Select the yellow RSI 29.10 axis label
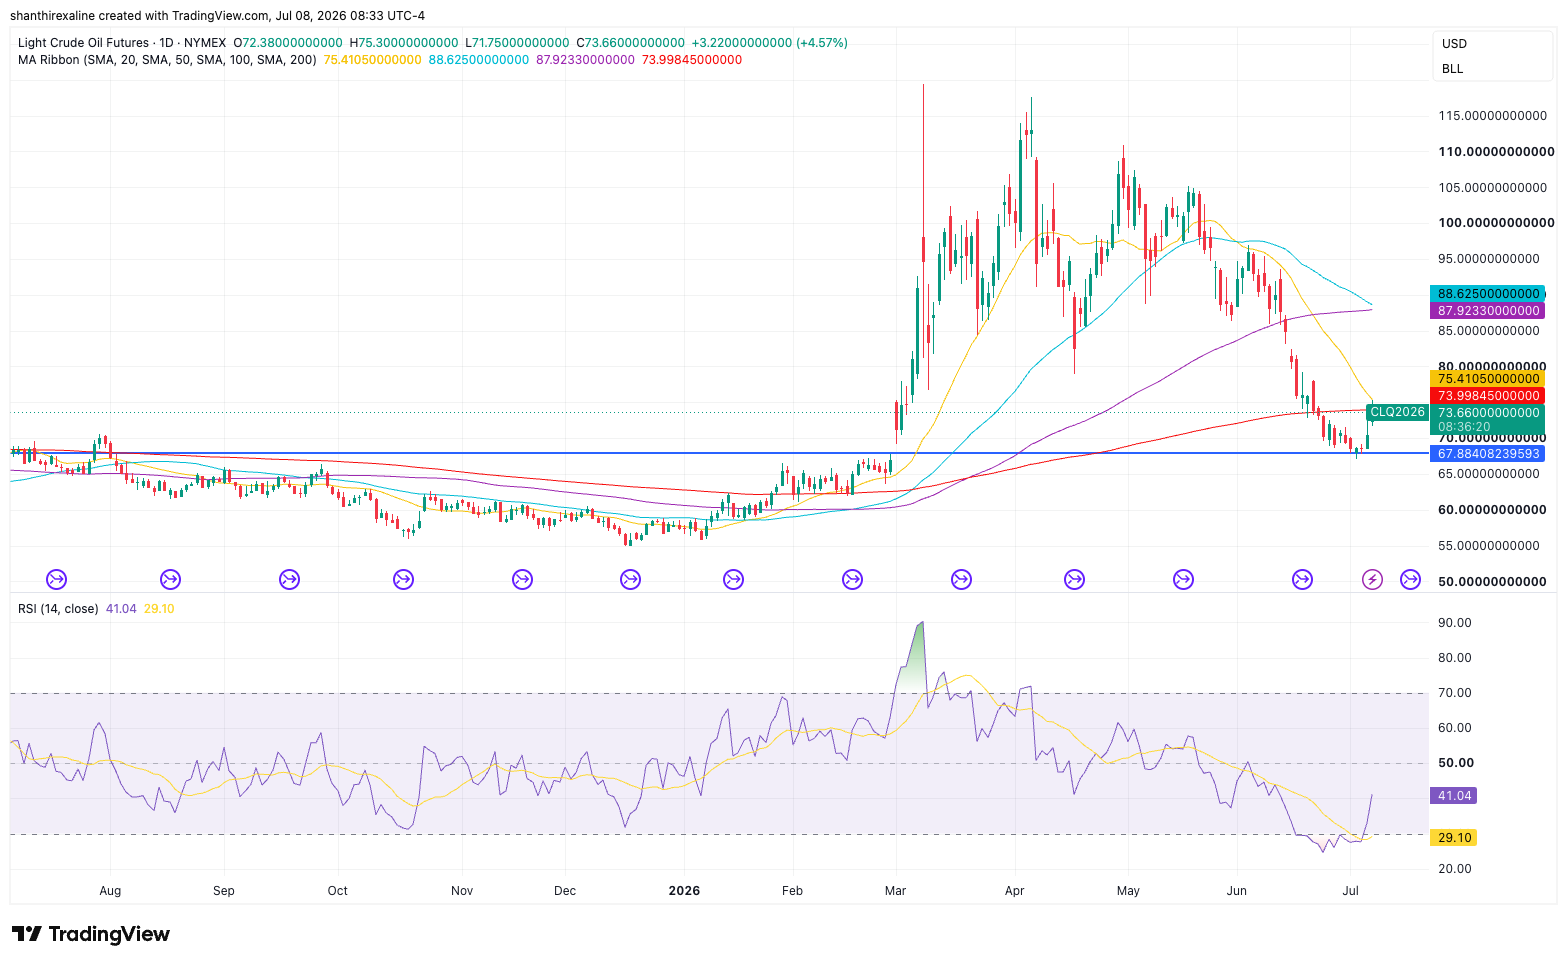 (1454, 838)
